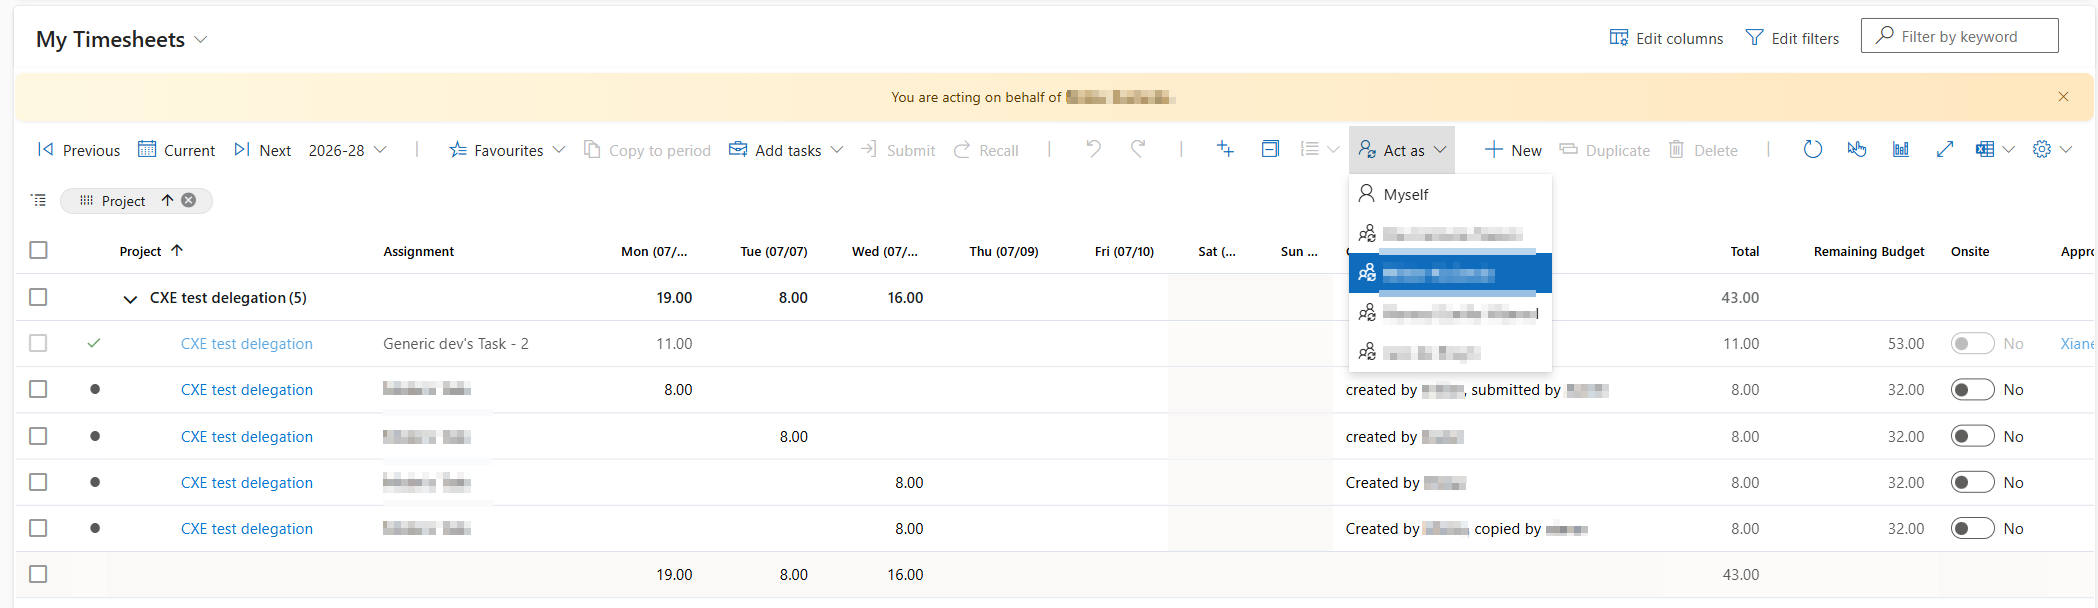Click the Assignment column header
This screenshot has width=2098, height=608.
418,251
